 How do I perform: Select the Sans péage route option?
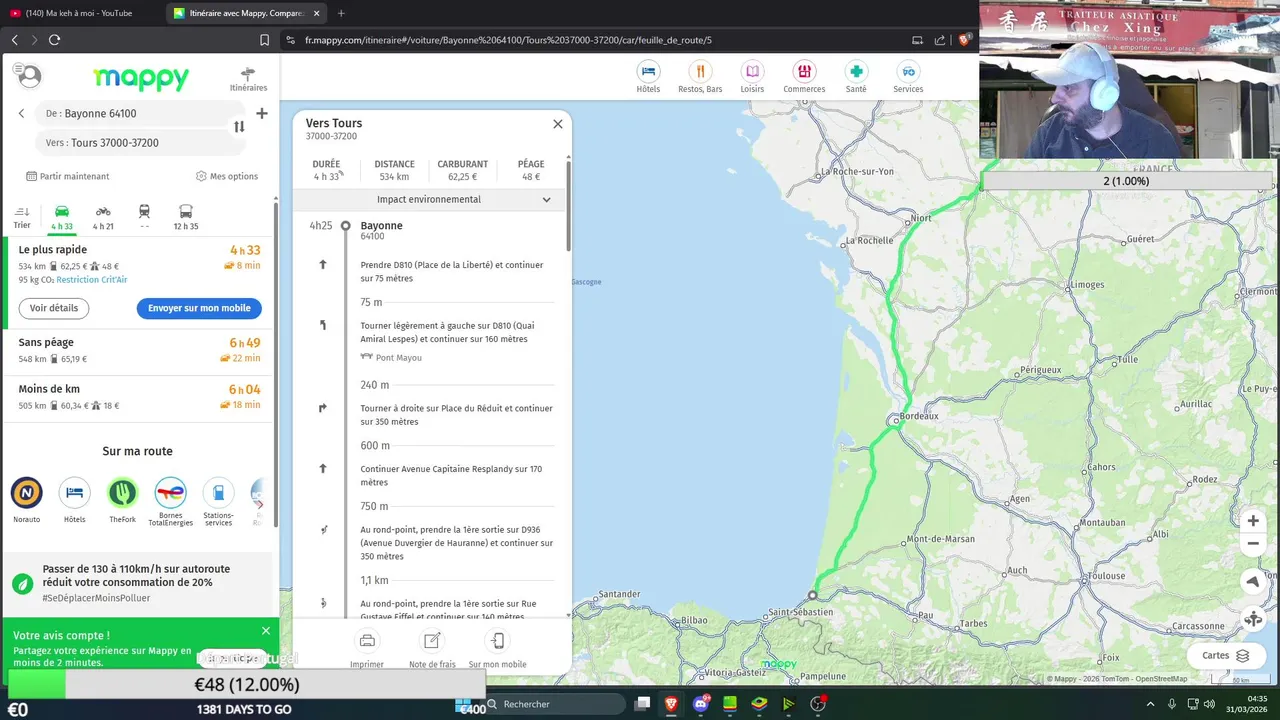(139, 350)
